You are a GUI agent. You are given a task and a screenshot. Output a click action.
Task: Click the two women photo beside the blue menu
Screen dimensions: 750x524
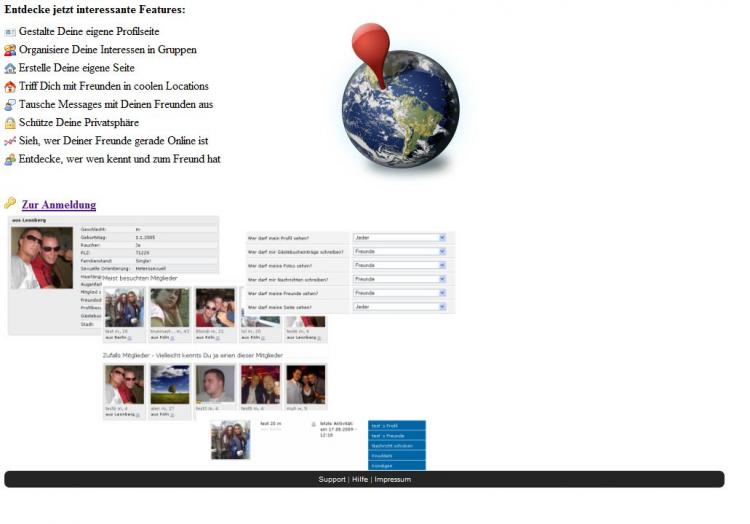pyautogui.click(x=231, y=440)
